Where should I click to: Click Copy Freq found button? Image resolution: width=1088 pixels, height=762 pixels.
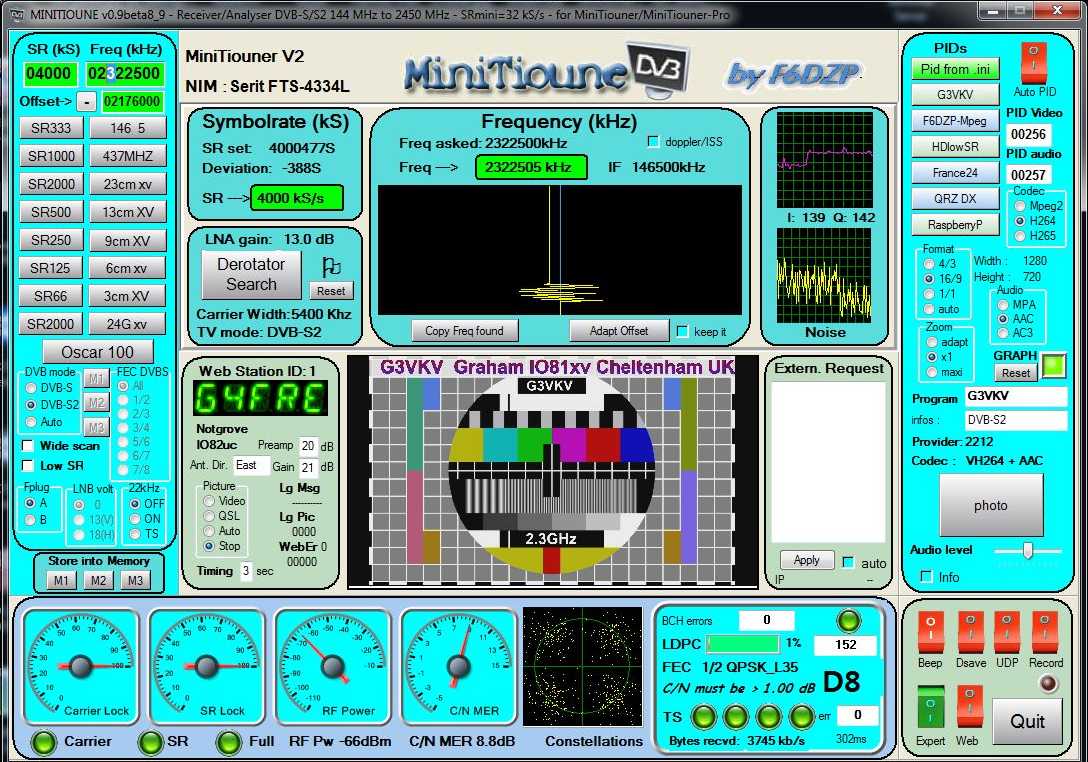pyautogui.click(x=464, y=331)
